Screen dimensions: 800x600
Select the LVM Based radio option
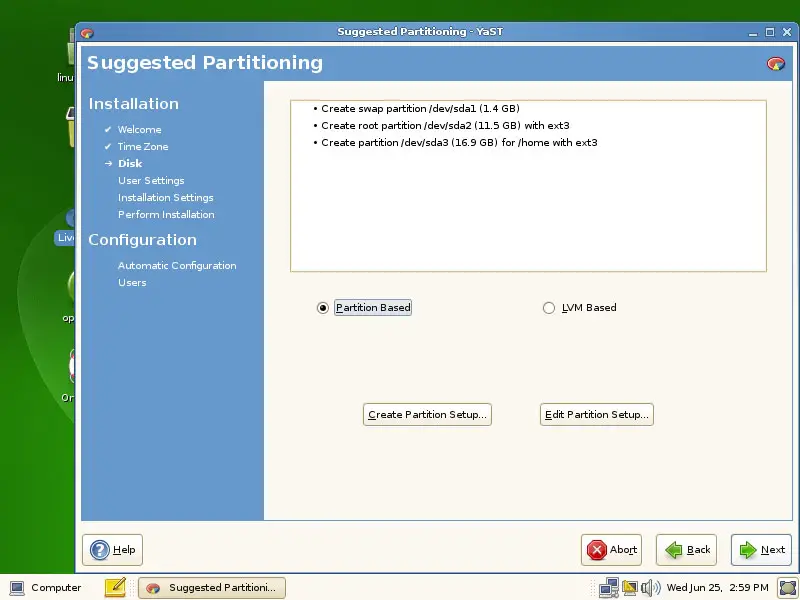548,308
